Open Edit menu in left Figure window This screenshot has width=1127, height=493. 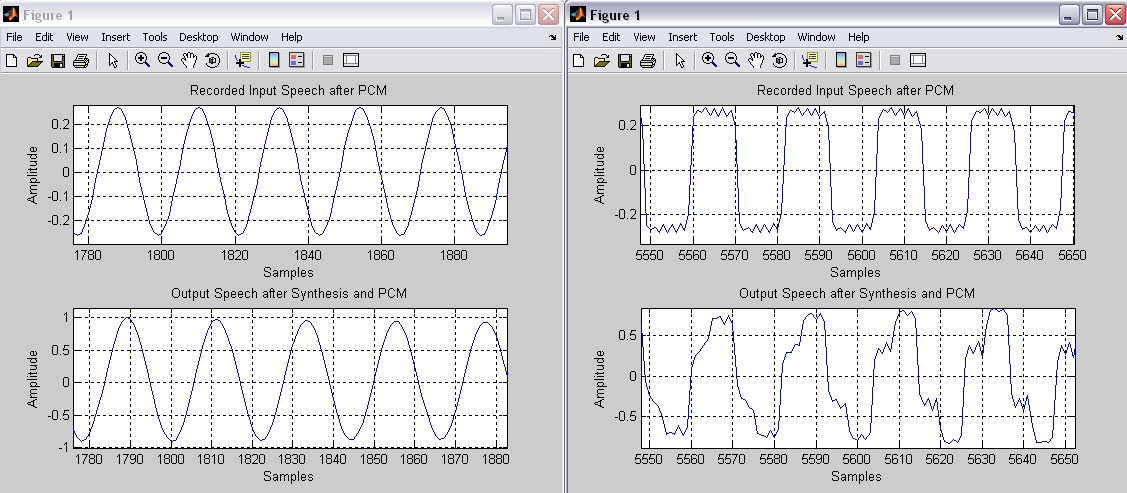45,37
